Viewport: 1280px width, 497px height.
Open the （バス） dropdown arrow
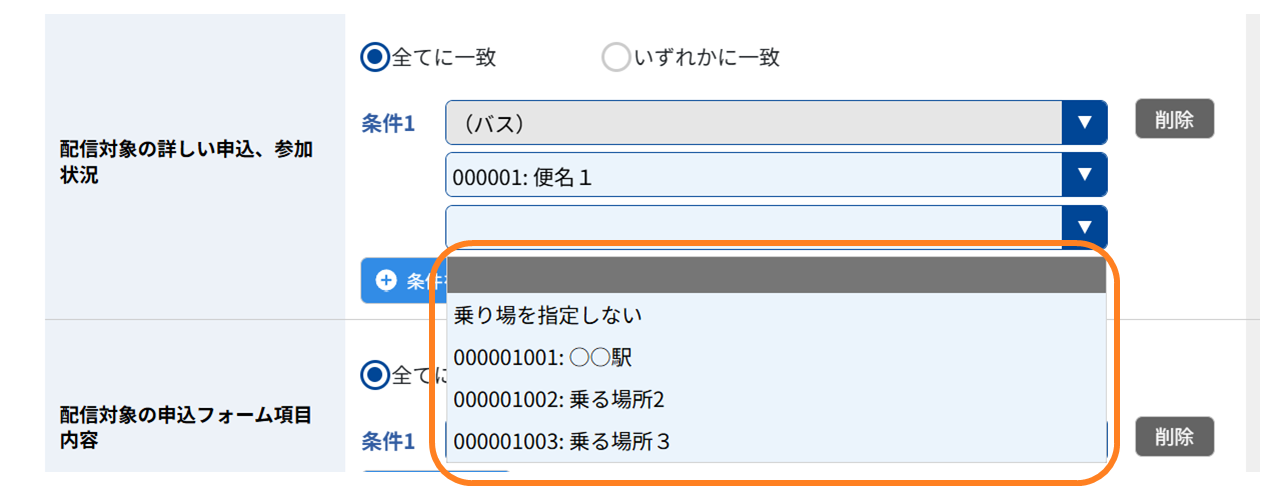tap(1085, 122)
